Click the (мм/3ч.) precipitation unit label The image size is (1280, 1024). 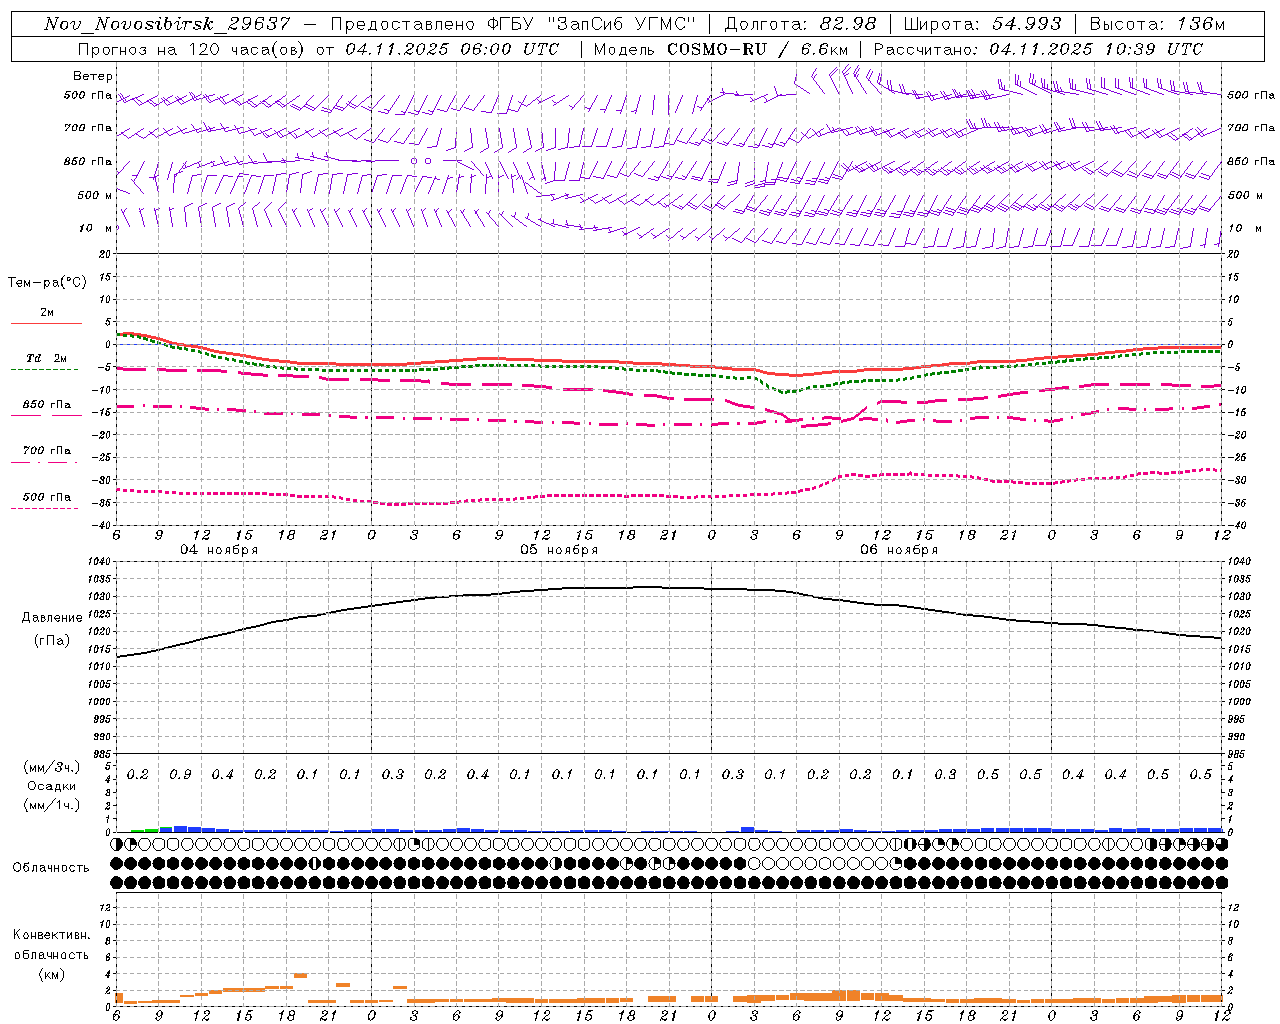[52, 767]
